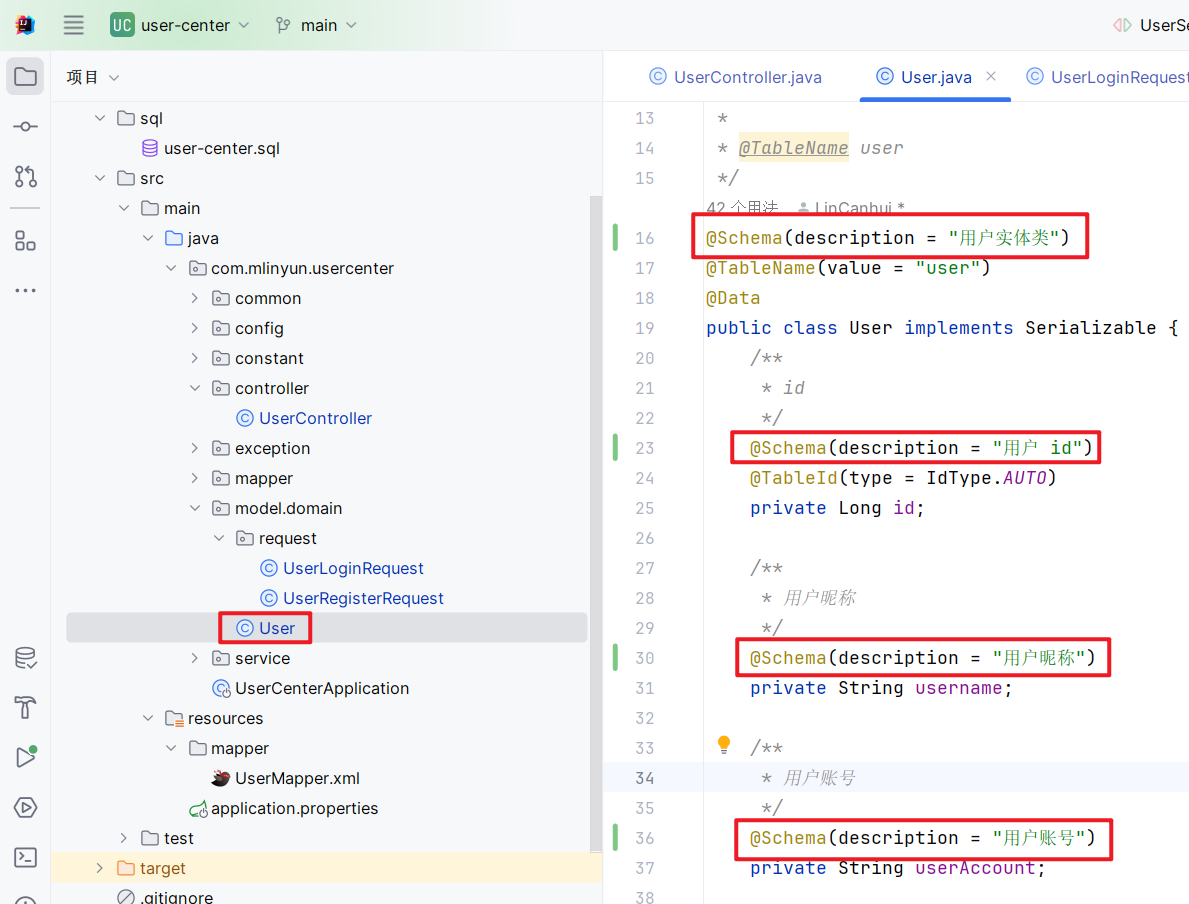Close the User.java editor tab
This screenshot has width=1189, height=904.
coord(991,76)
